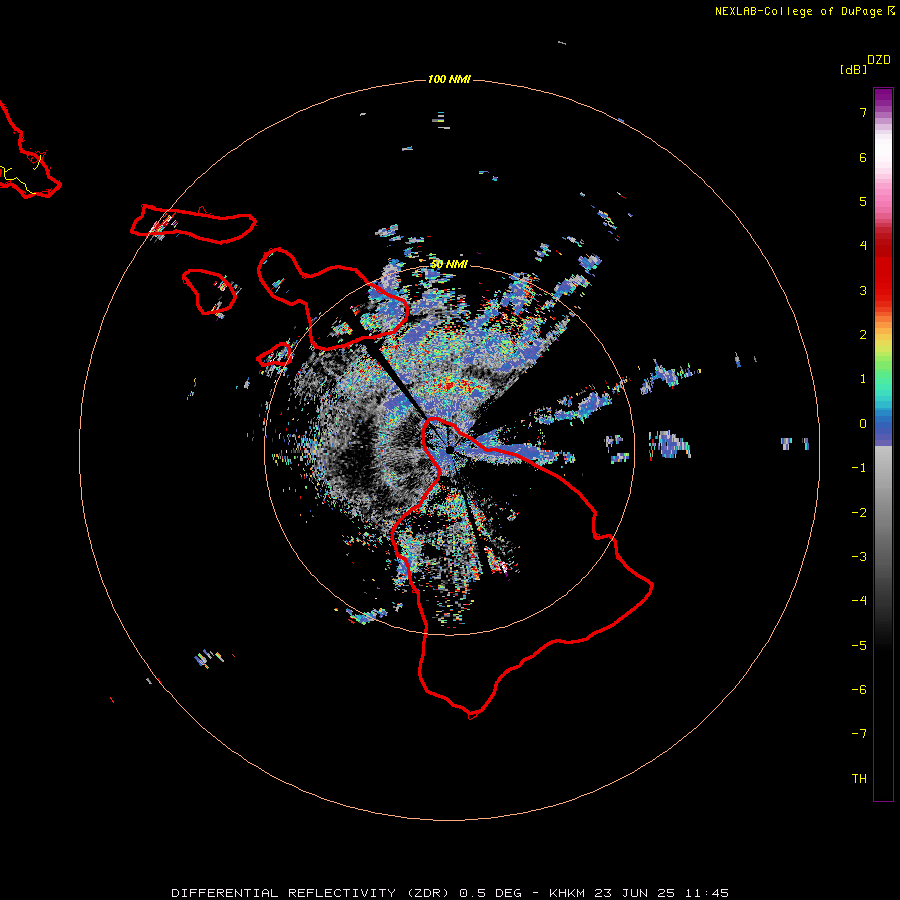Click the 7 value on the color scale
Screen dimensions: 900x900
click(863, 112)
